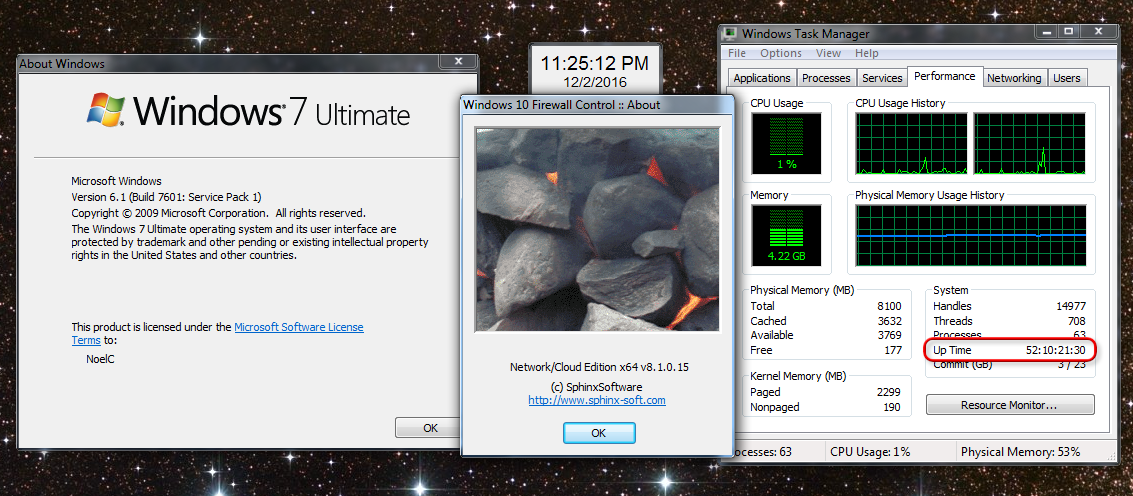This screenshot has width=1133, height=496.
Task: Open Resource Monitor from Task Manager
Action: [x=1009, y=405]
